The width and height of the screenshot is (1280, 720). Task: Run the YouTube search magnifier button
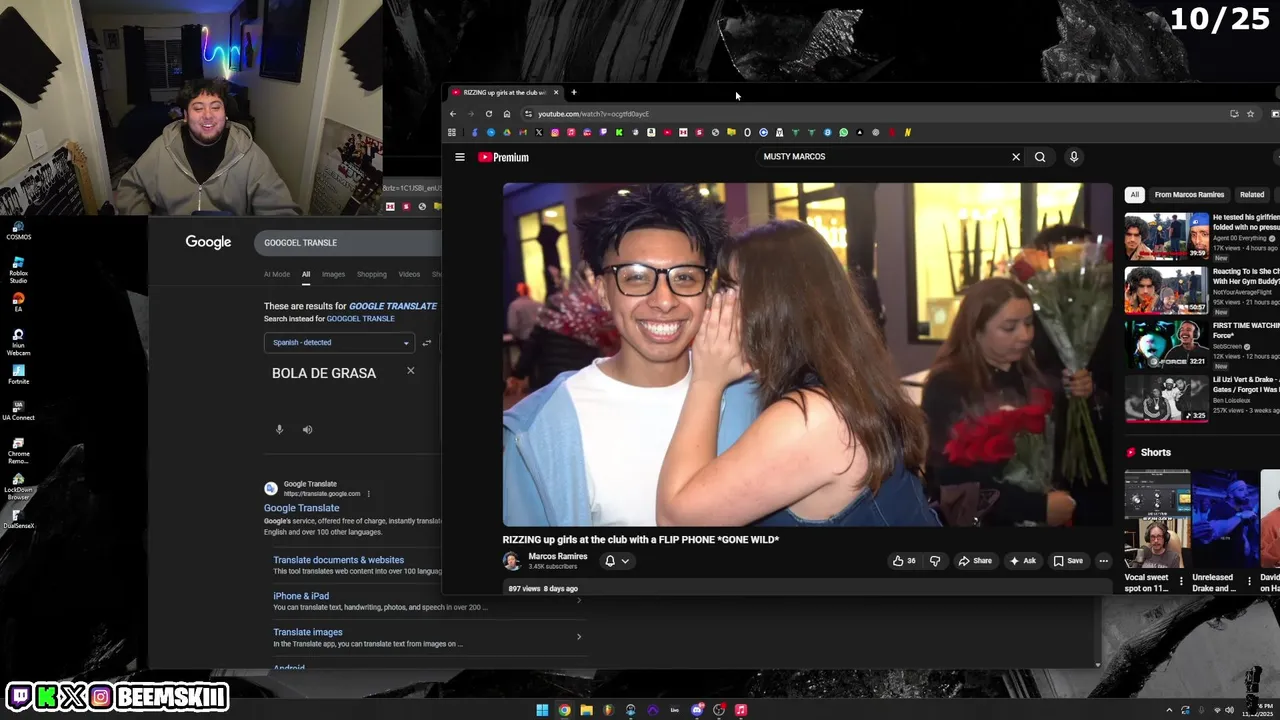1040,157
